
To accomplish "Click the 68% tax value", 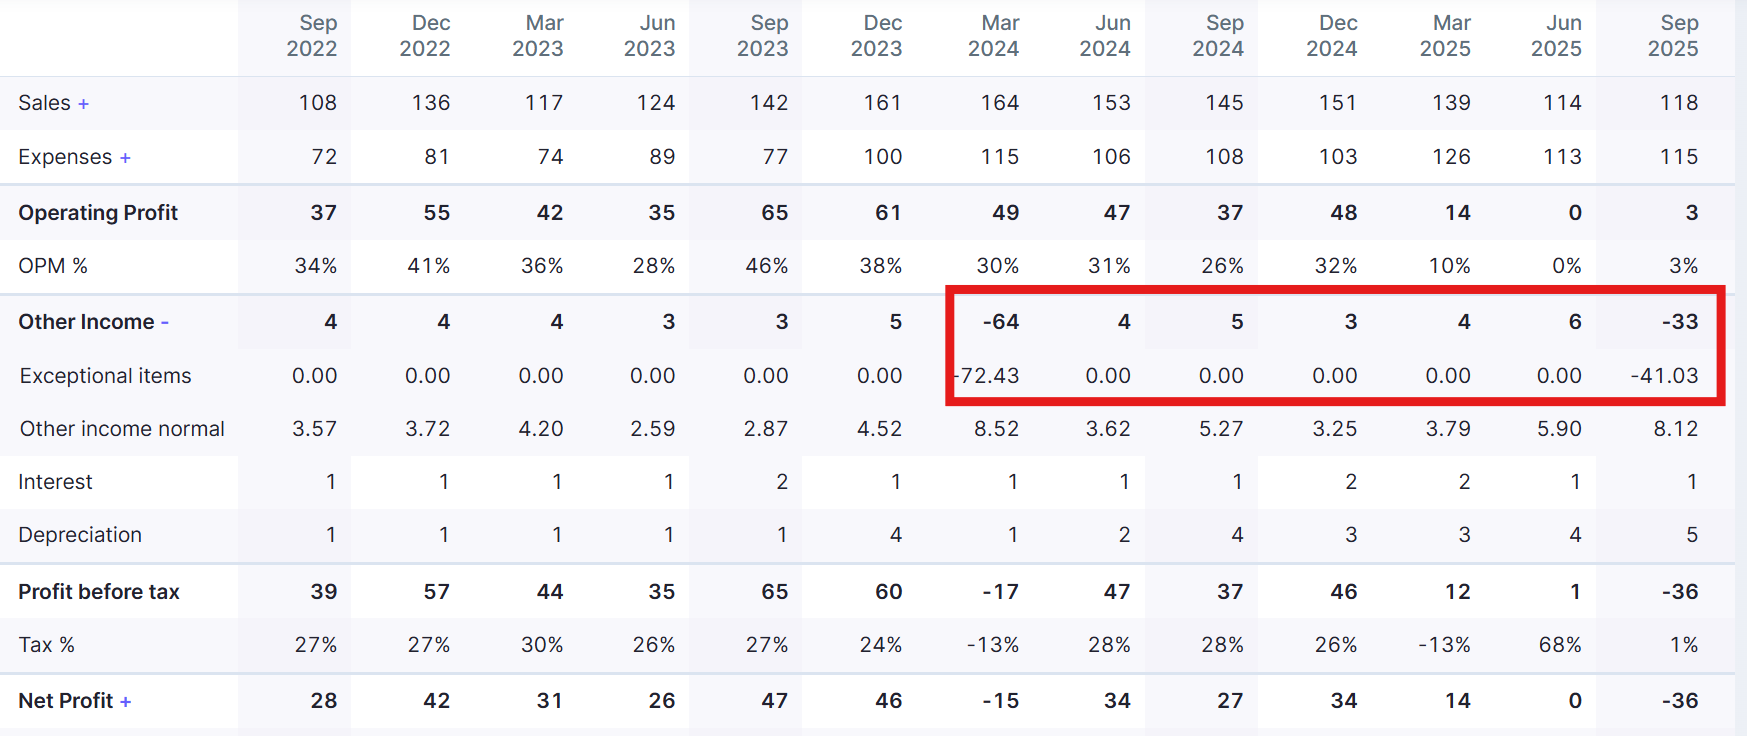I will (x=1560, y=645).
